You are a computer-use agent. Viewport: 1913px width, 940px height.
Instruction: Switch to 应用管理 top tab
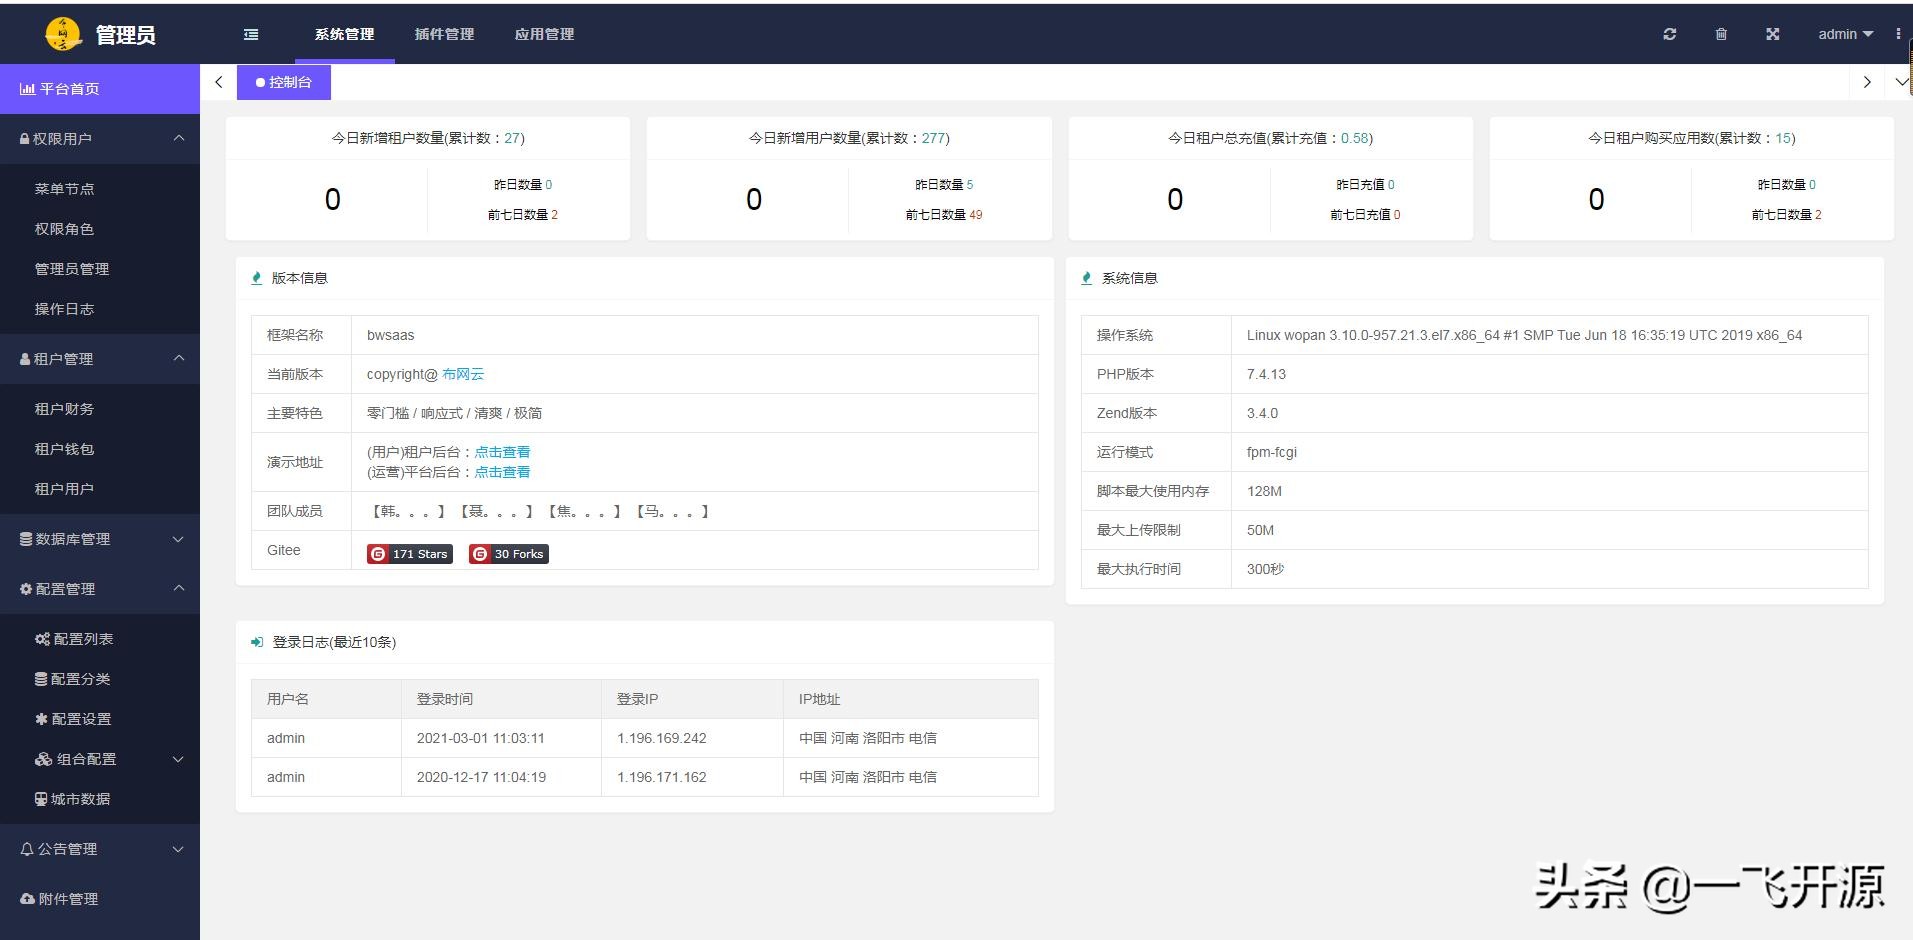544,34
